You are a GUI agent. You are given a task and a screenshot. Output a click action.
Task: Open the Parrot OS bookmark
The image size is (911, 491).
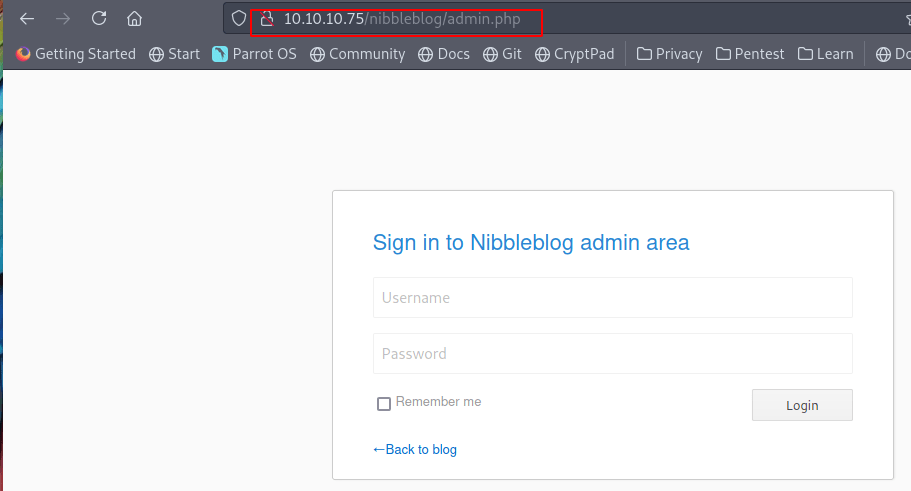[x=254, y=54]
